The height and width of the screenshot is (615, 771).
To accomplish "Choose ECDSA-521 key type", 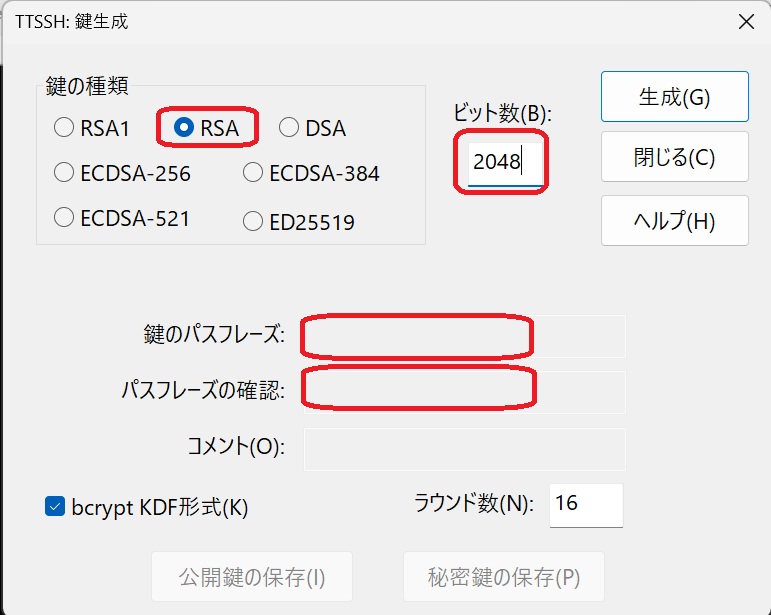I will pos(64,217).
